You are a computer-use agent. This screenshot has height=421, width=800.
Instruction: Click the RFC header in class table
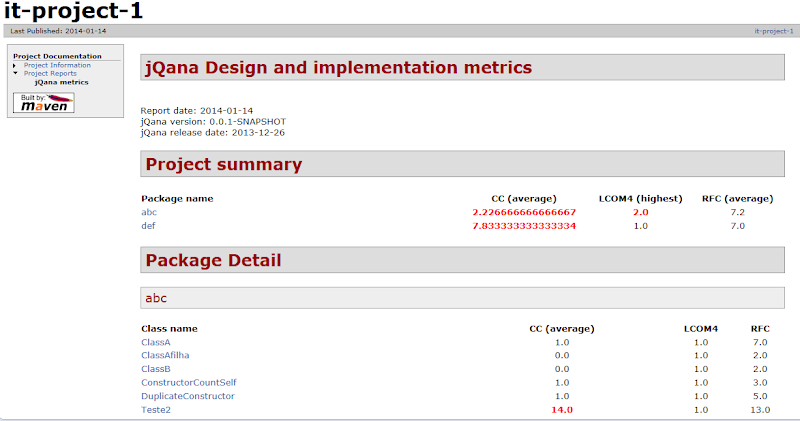[760, 329]
